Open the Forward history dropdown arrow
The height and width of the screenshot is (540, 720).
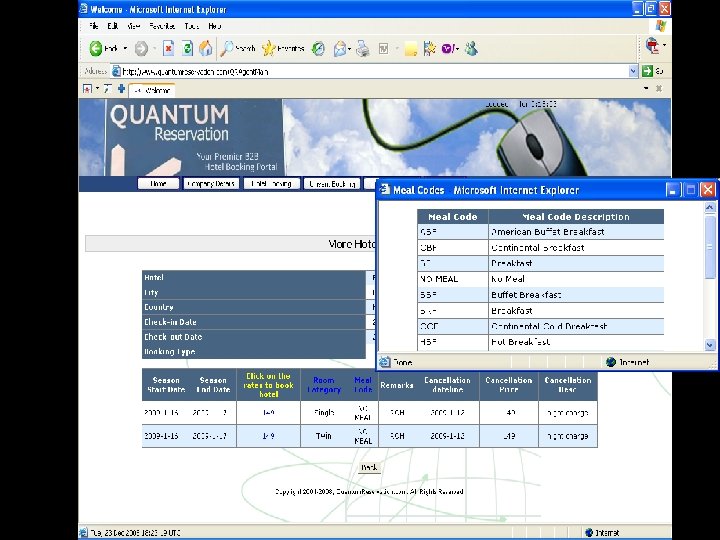(155, 48)
